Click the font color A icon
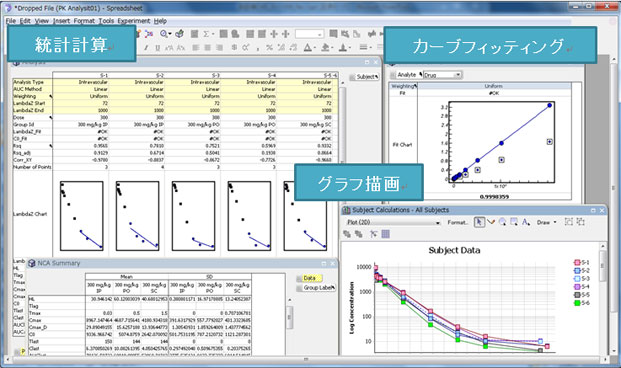 [307, 48]
